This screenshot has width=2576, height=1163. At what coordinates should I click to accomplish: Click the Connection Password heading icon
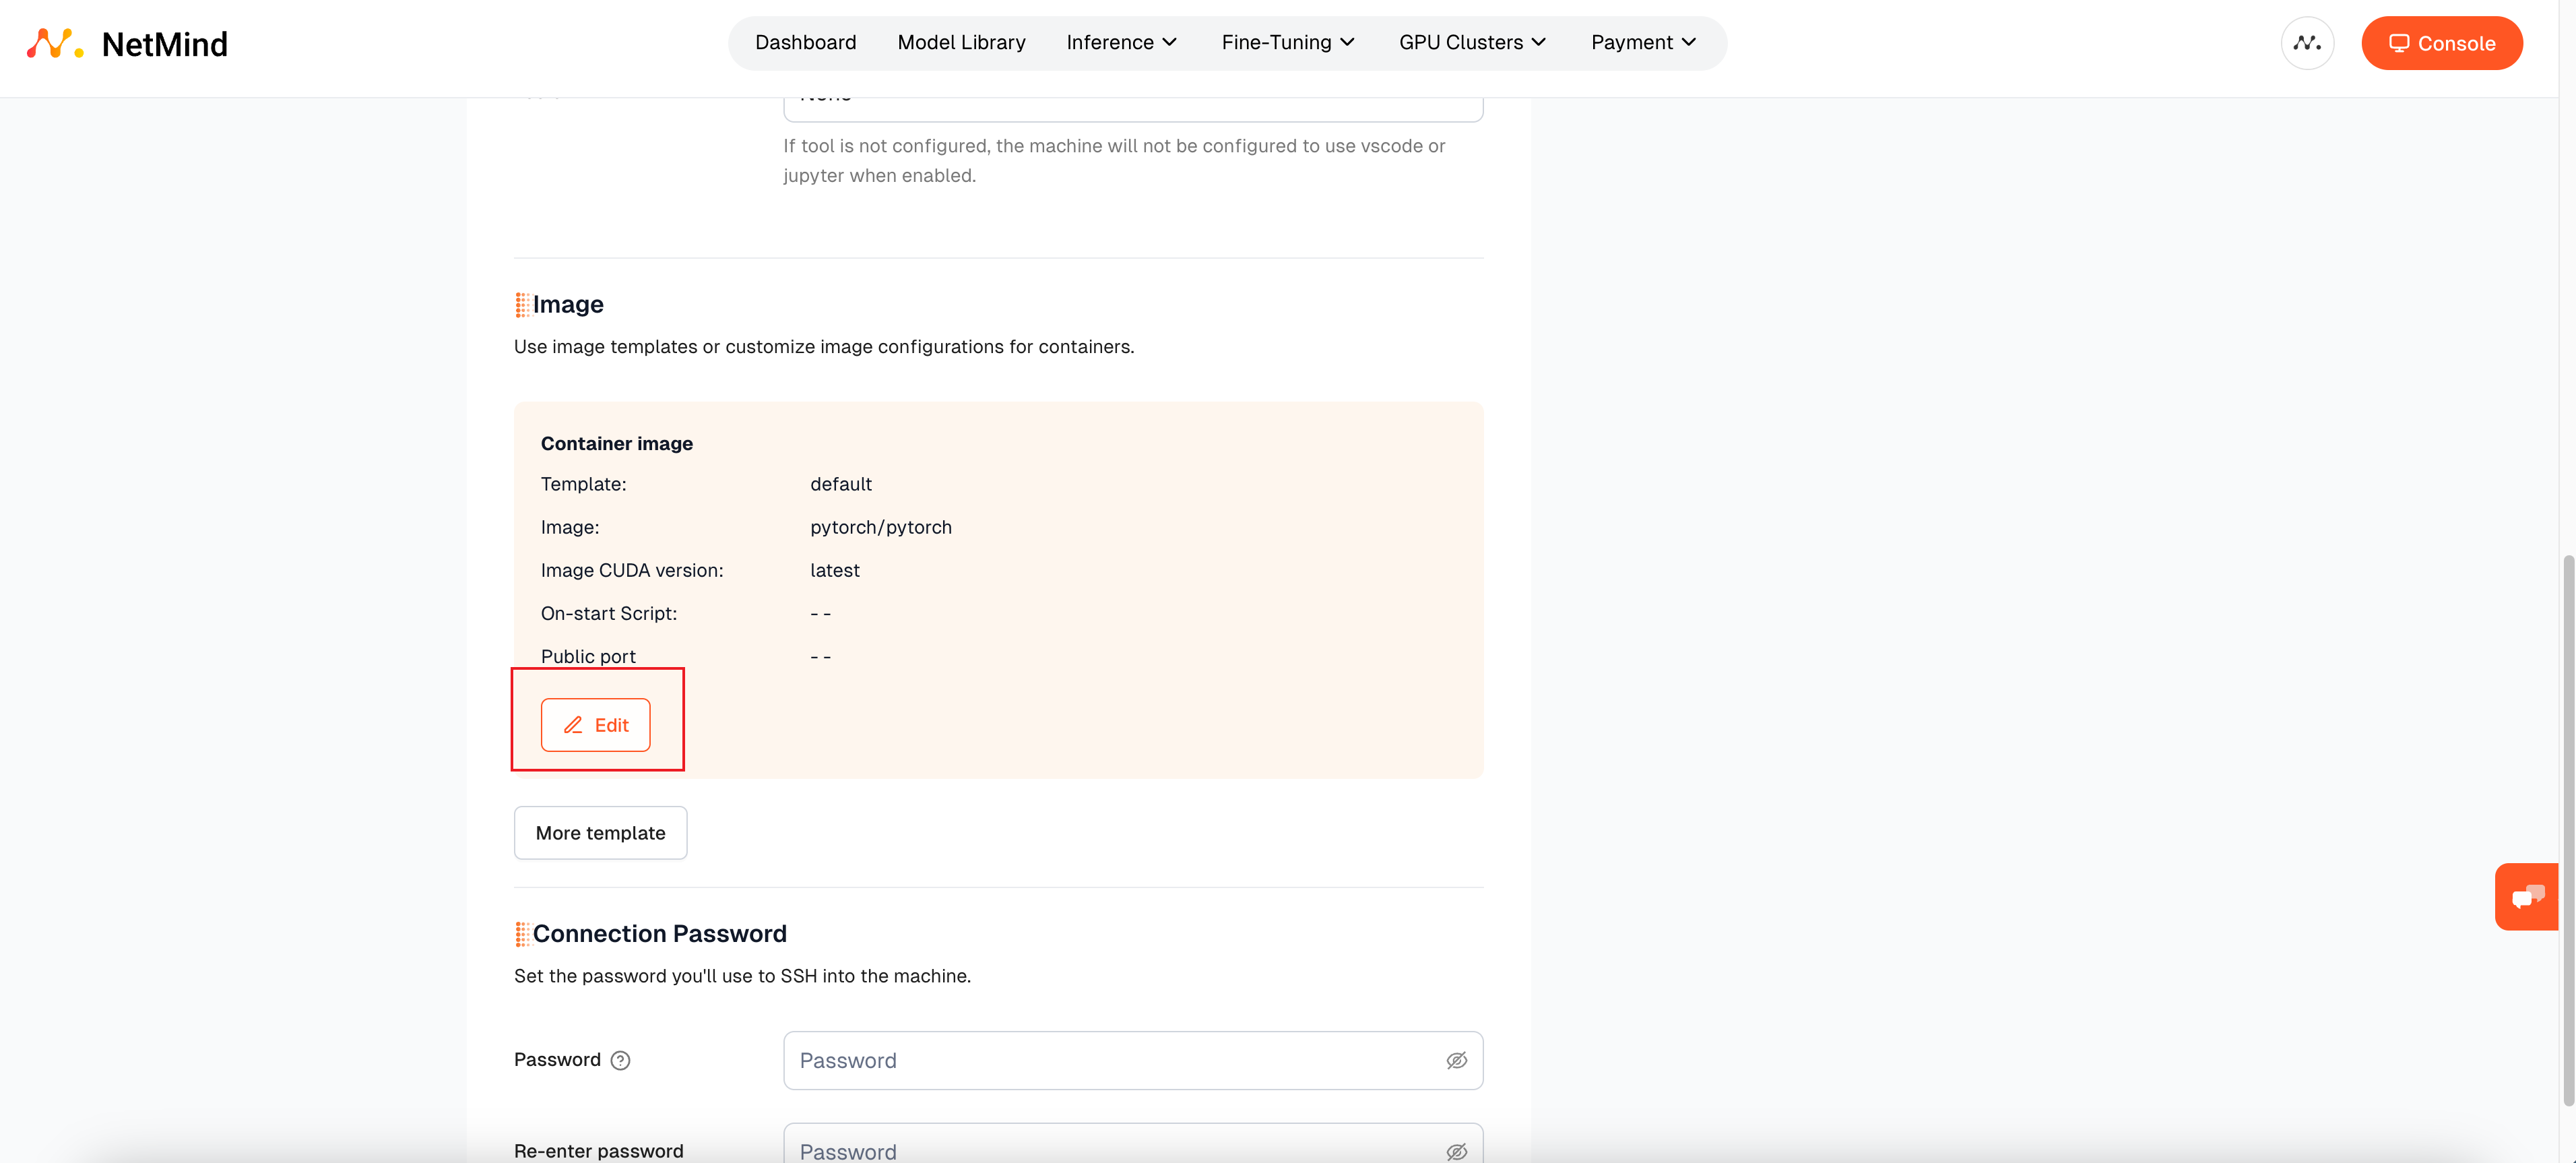click(522, 934)
